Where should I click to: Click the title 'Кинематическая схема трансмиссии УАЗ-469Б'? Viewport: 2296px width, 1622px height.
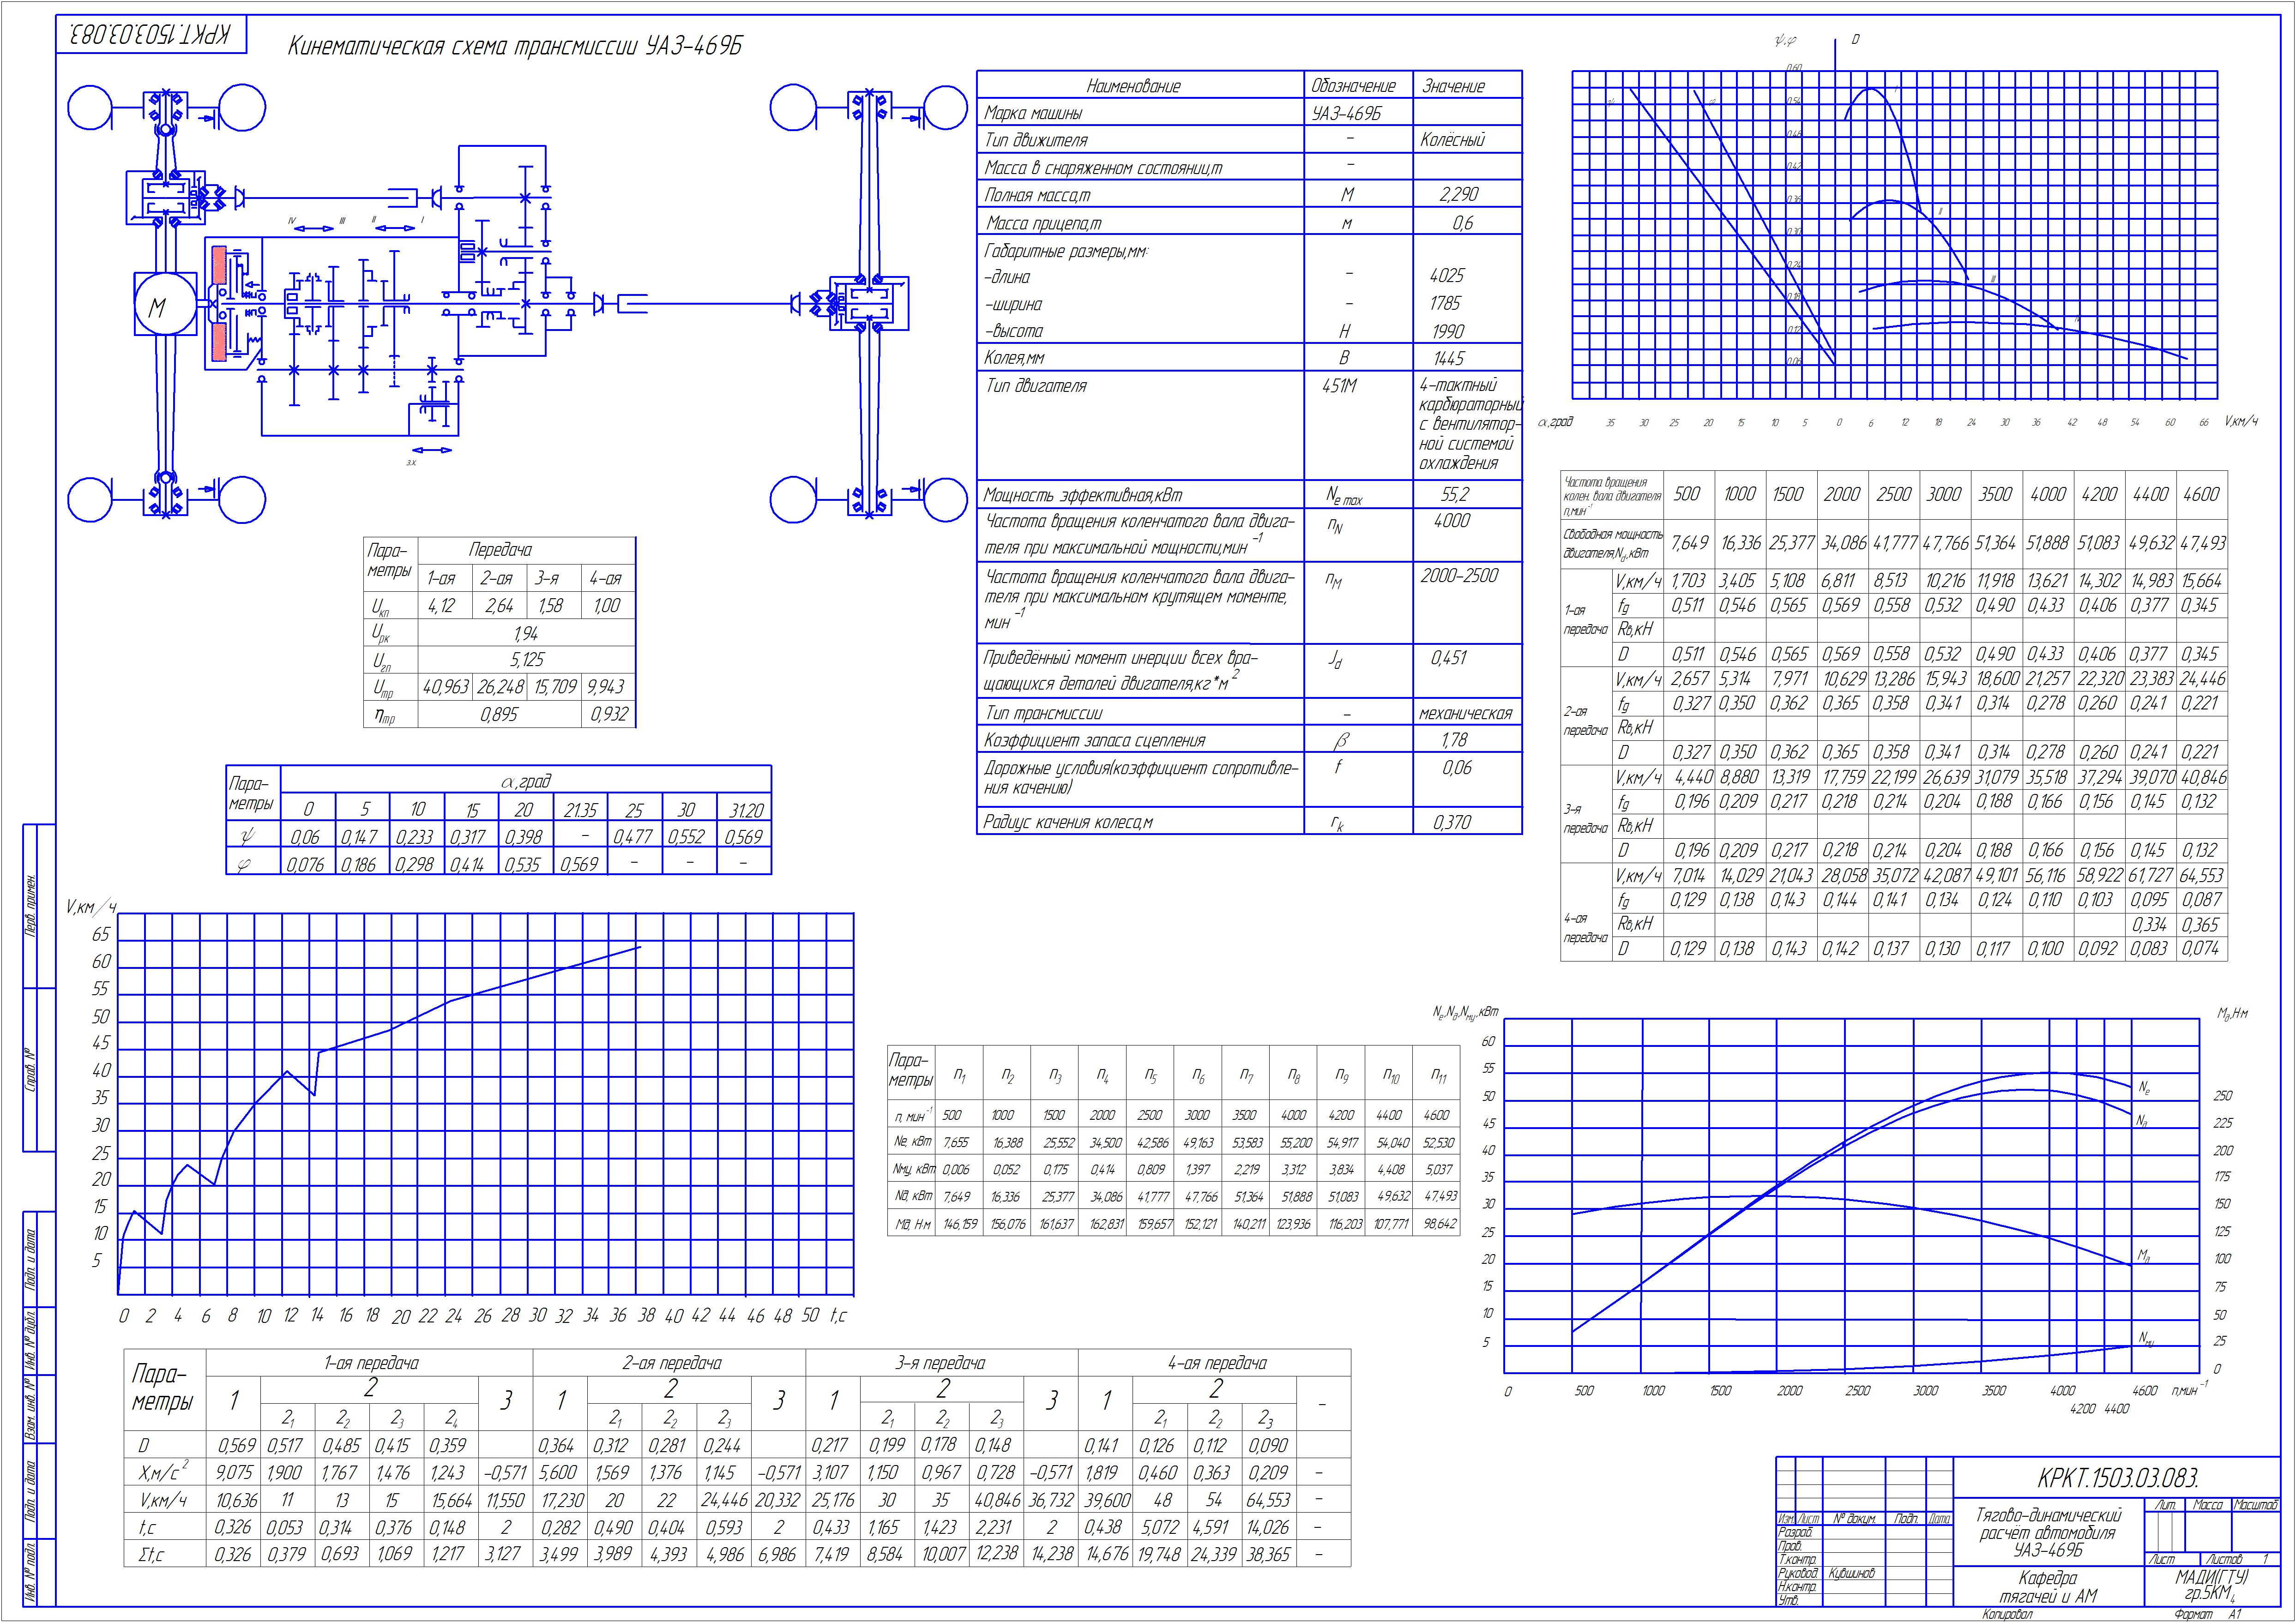(x=515, y=47)
